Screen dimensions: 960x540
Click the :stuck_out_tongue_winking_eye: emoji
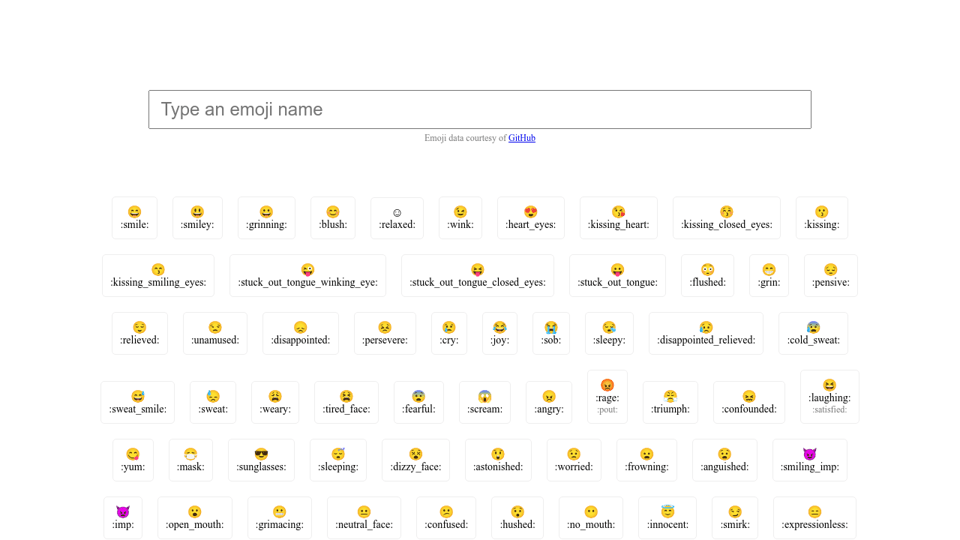[307, 276]
